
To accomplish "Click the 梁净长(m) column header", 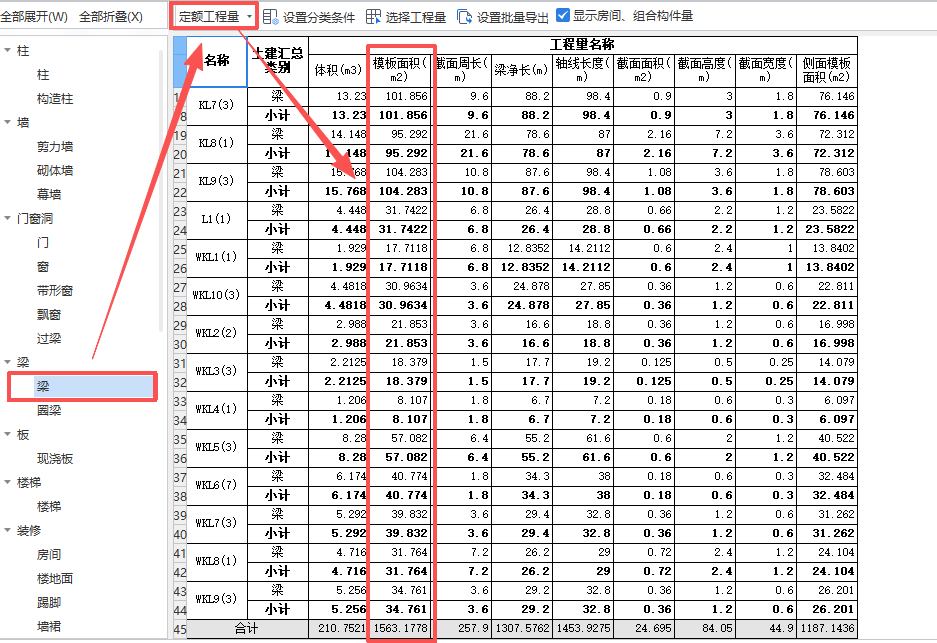I will [521, 70].
